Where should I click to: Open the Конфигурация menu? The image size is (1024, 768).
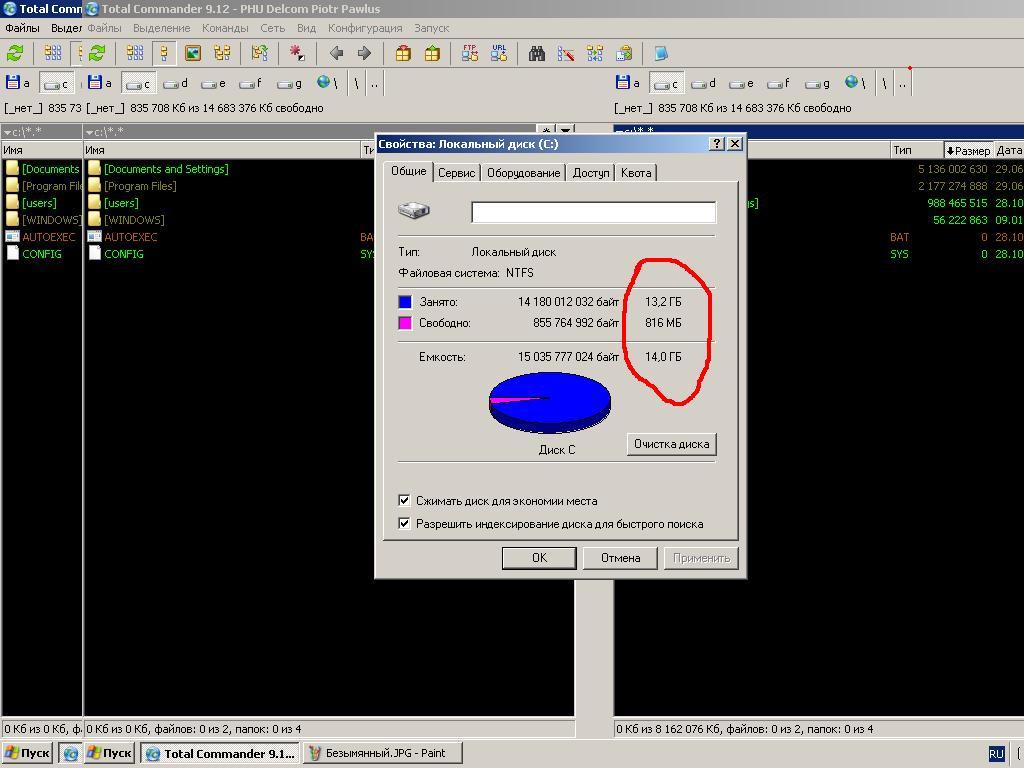click(x=365, y=28)
